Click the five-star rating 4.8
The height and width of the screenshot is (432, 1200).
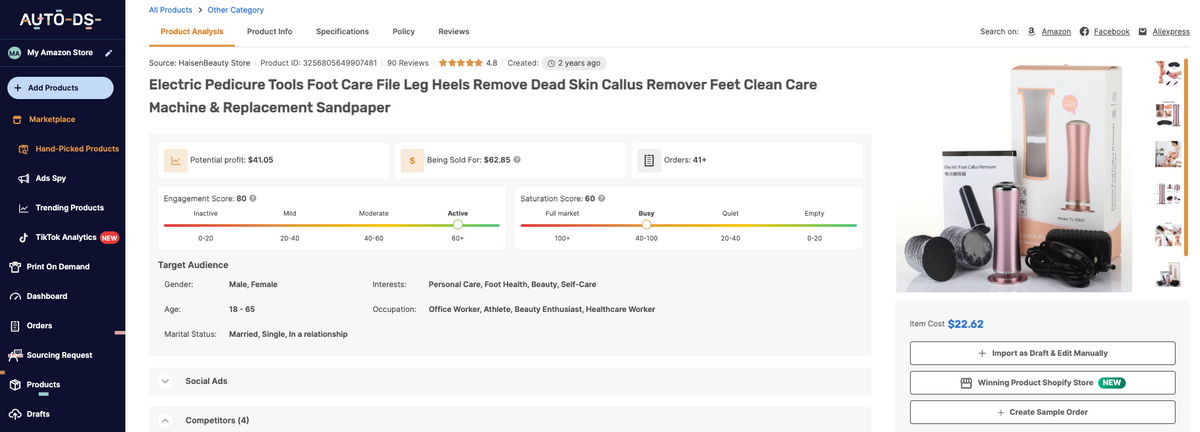point(468,62)
